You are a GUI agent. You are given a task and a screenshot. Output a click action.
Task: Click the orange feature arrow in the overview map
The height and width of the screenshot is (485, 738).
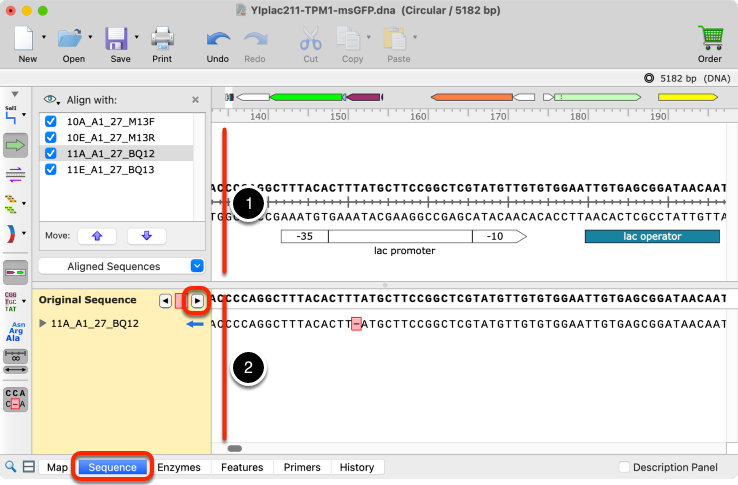tap(472, 97)
